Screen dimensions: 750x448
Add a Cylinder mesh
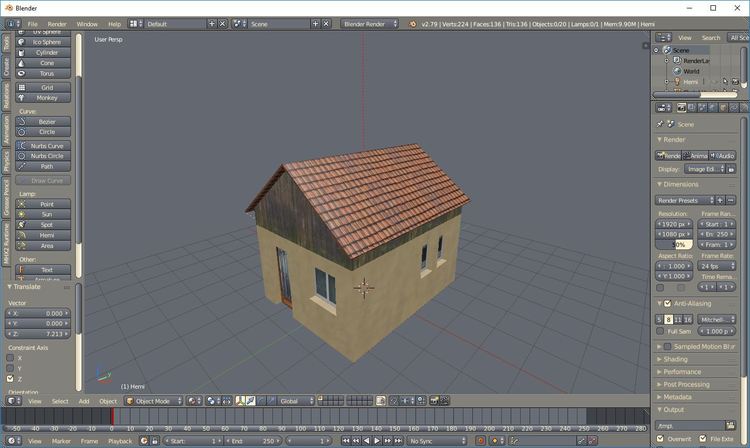tap(43, 53)
